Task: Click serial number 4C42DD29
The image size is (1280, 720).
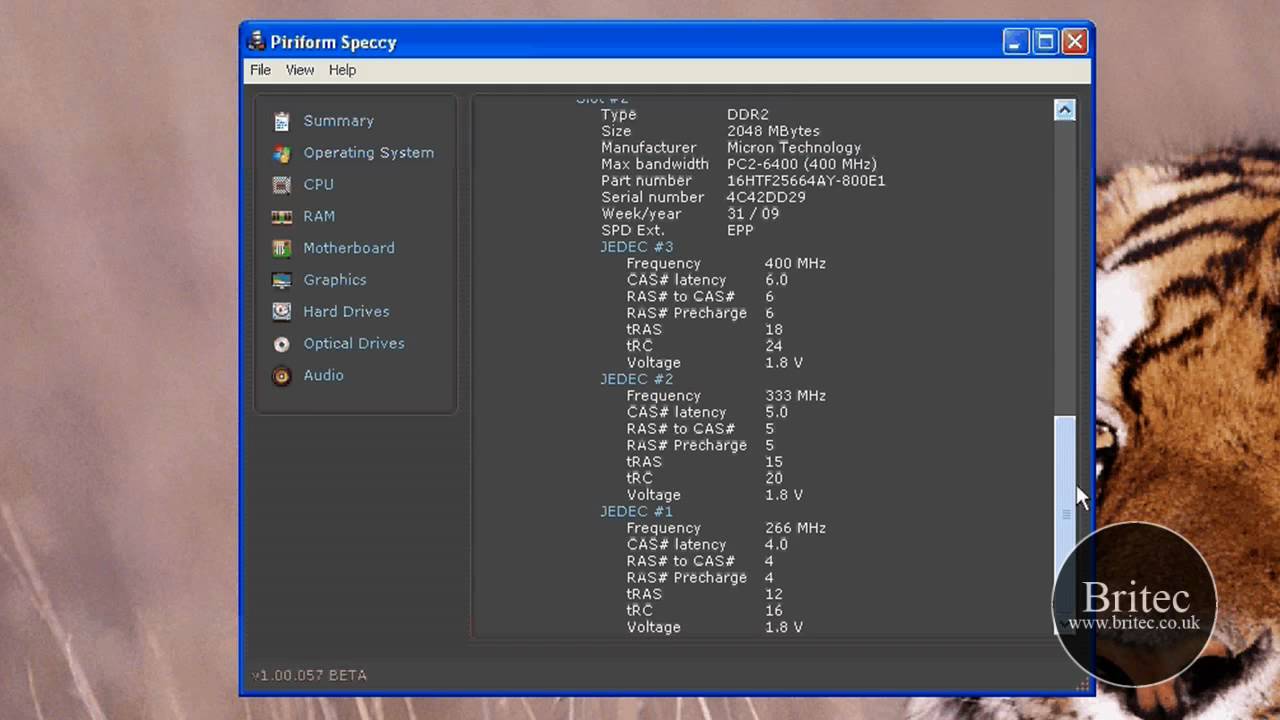Action: click(766, 197)
